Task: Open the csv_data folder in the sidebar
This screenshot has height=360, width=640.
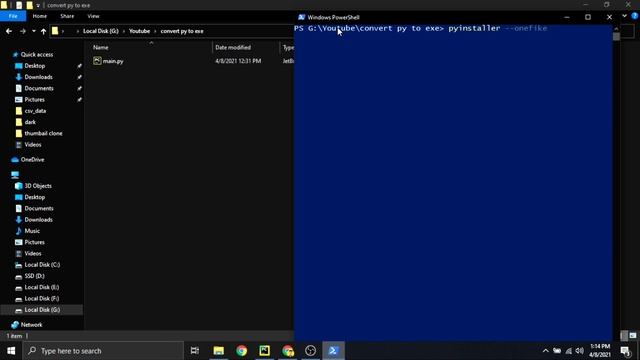Action: pos(35,111)
